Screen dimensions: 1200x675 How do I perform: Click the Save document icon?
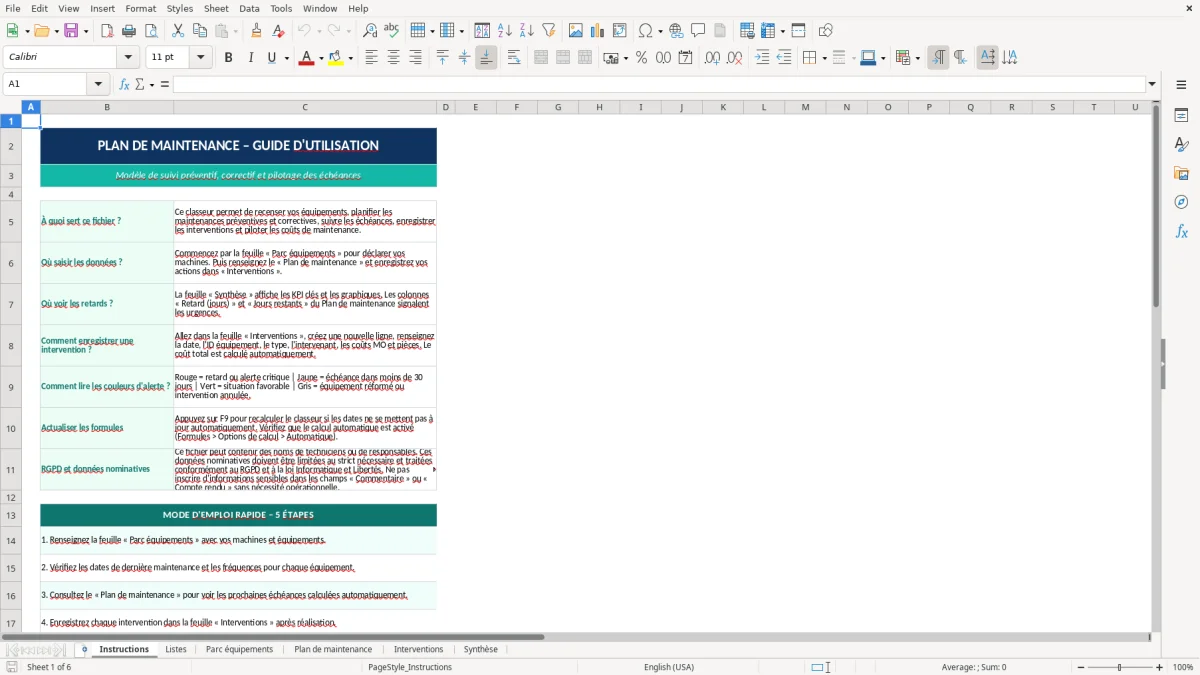coord(71,31)
